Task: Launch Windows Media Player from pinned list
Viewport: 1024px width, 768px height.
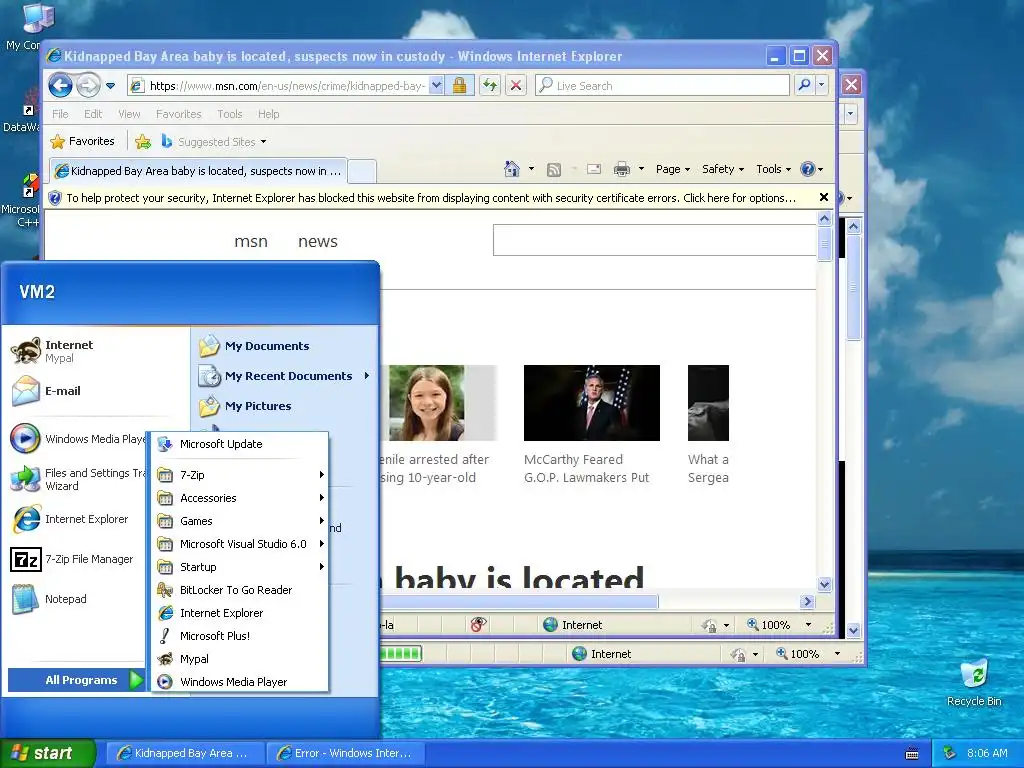Action: tap(77, 439)
